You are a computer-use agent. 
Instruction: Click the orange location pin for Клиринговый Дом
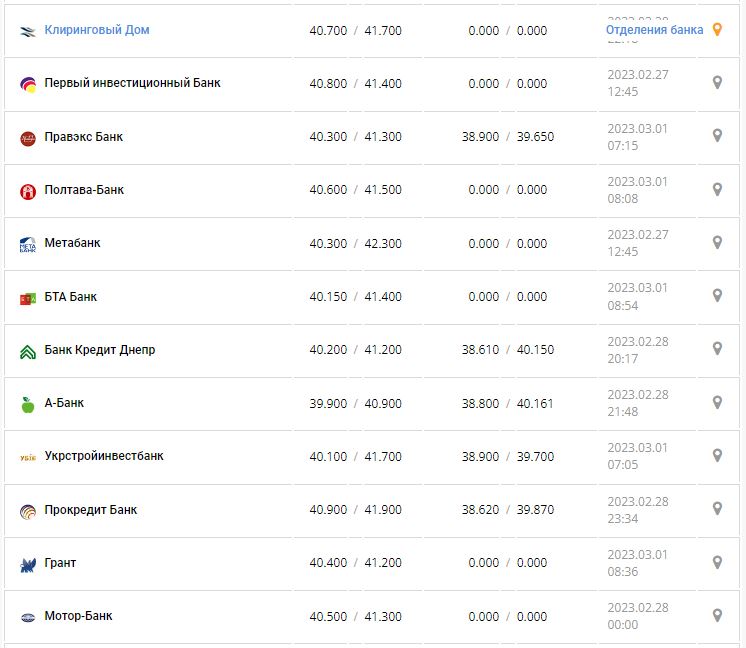pyautogui.click(x=717, y=30)
